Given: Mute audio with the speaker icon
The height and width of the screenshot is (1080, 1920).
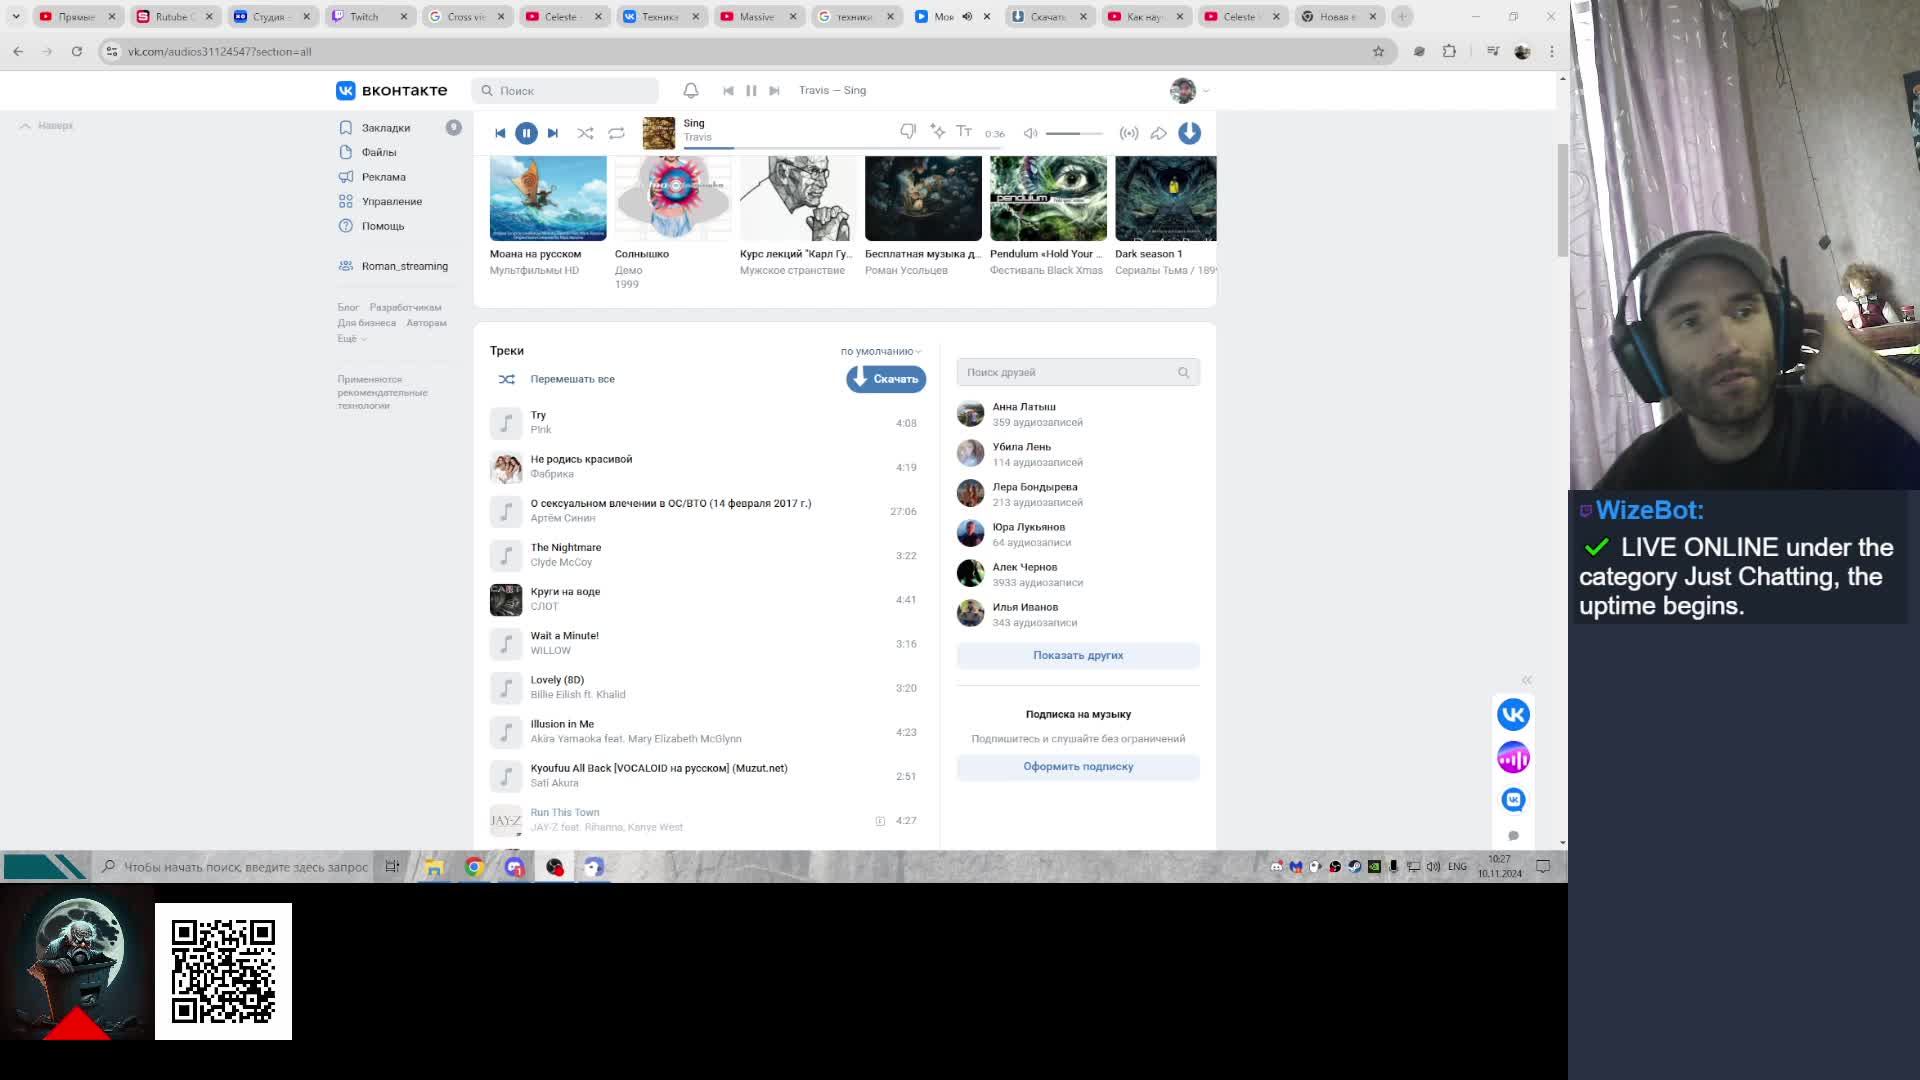Looking at the screenshot, I should pyautogui.click(x=1030, y=133).
